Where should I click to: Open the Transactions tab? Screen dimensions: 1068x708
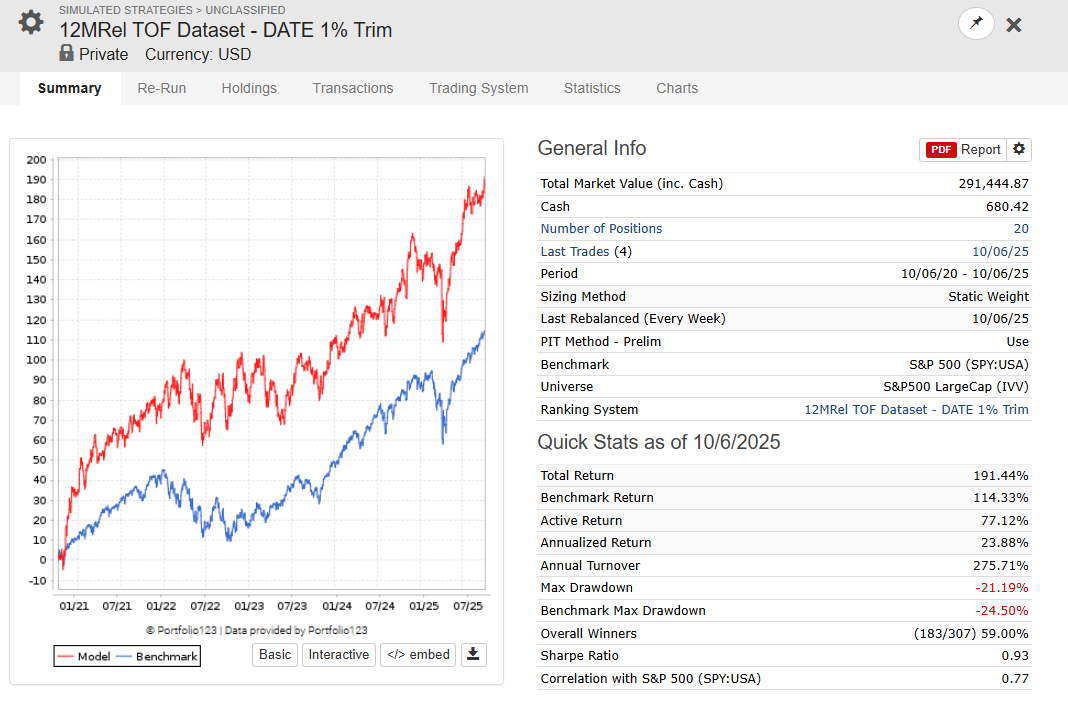(x=353, y=89)
